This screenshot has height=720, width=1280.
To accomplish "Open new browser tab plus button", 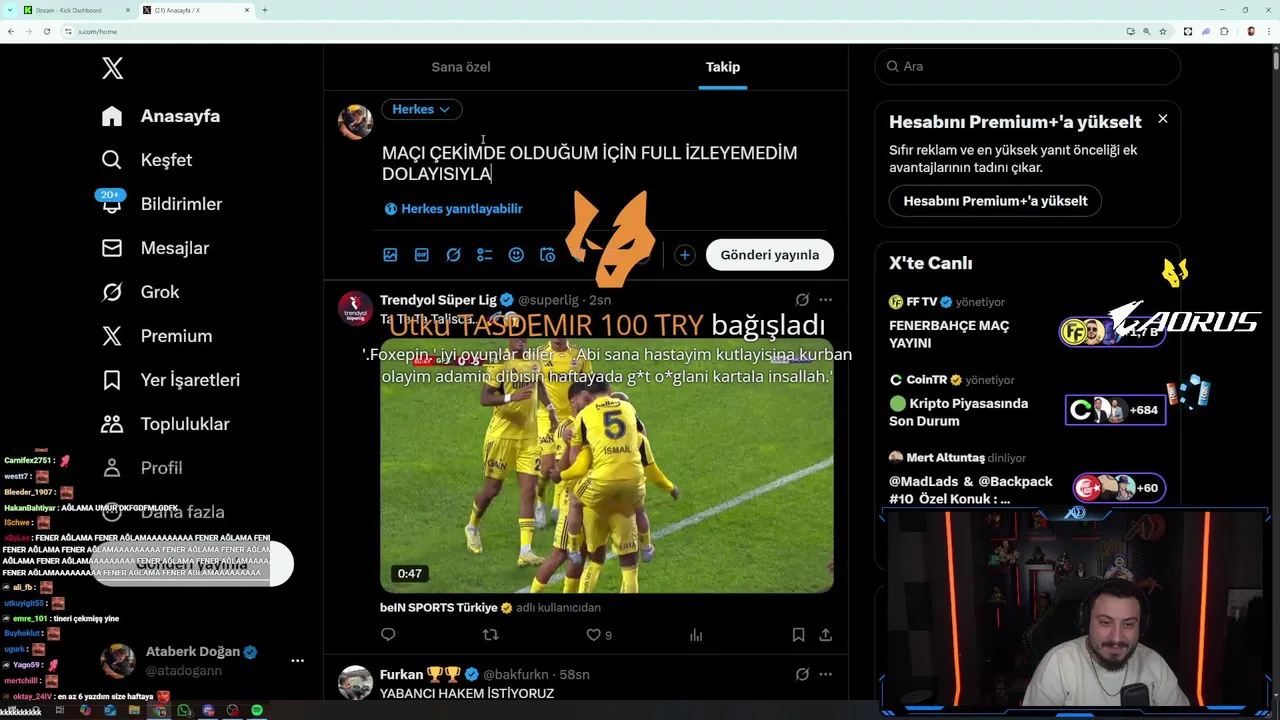I will point(264,10).
